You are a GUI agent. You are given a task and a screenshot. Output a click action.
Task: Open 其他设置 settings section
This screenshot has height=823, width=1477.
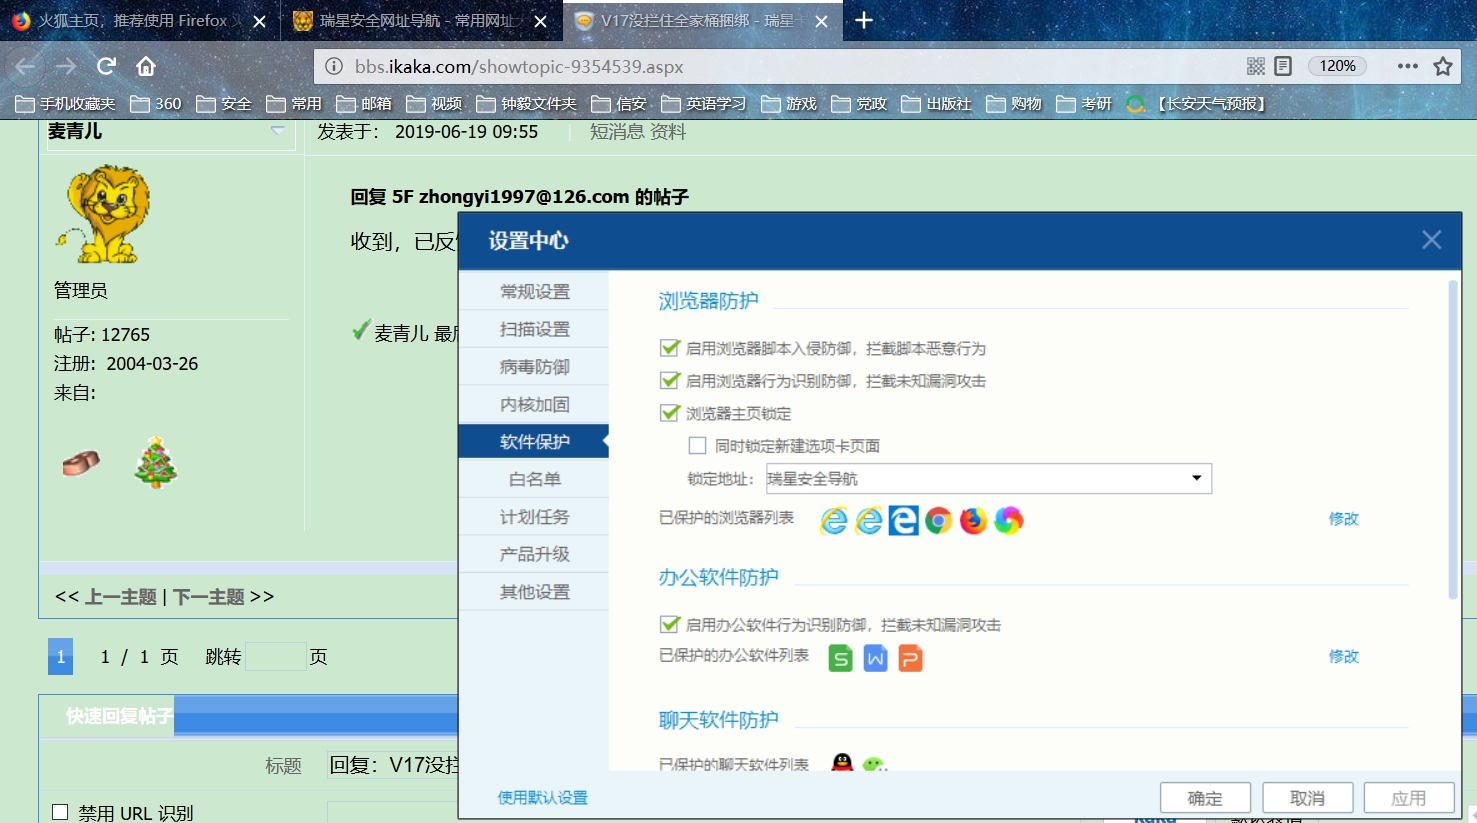tap(534, 591)
